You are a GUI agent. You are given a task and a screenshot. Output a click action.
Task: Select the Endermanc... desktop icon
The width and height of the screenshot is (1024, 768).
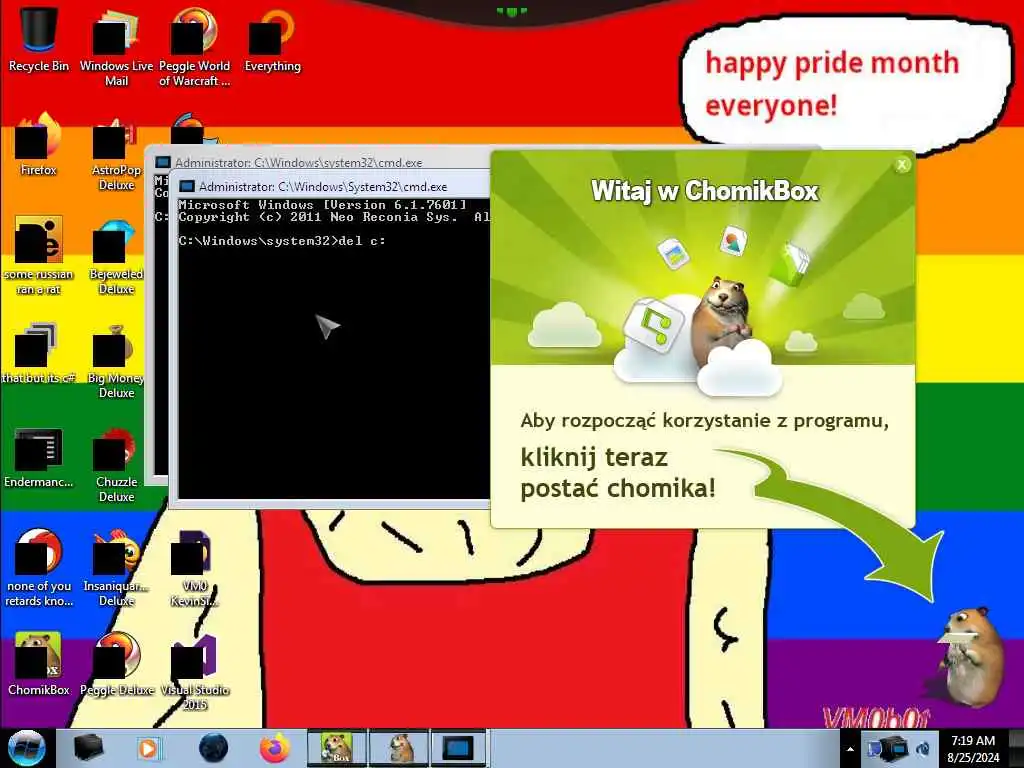pos(39,456)
